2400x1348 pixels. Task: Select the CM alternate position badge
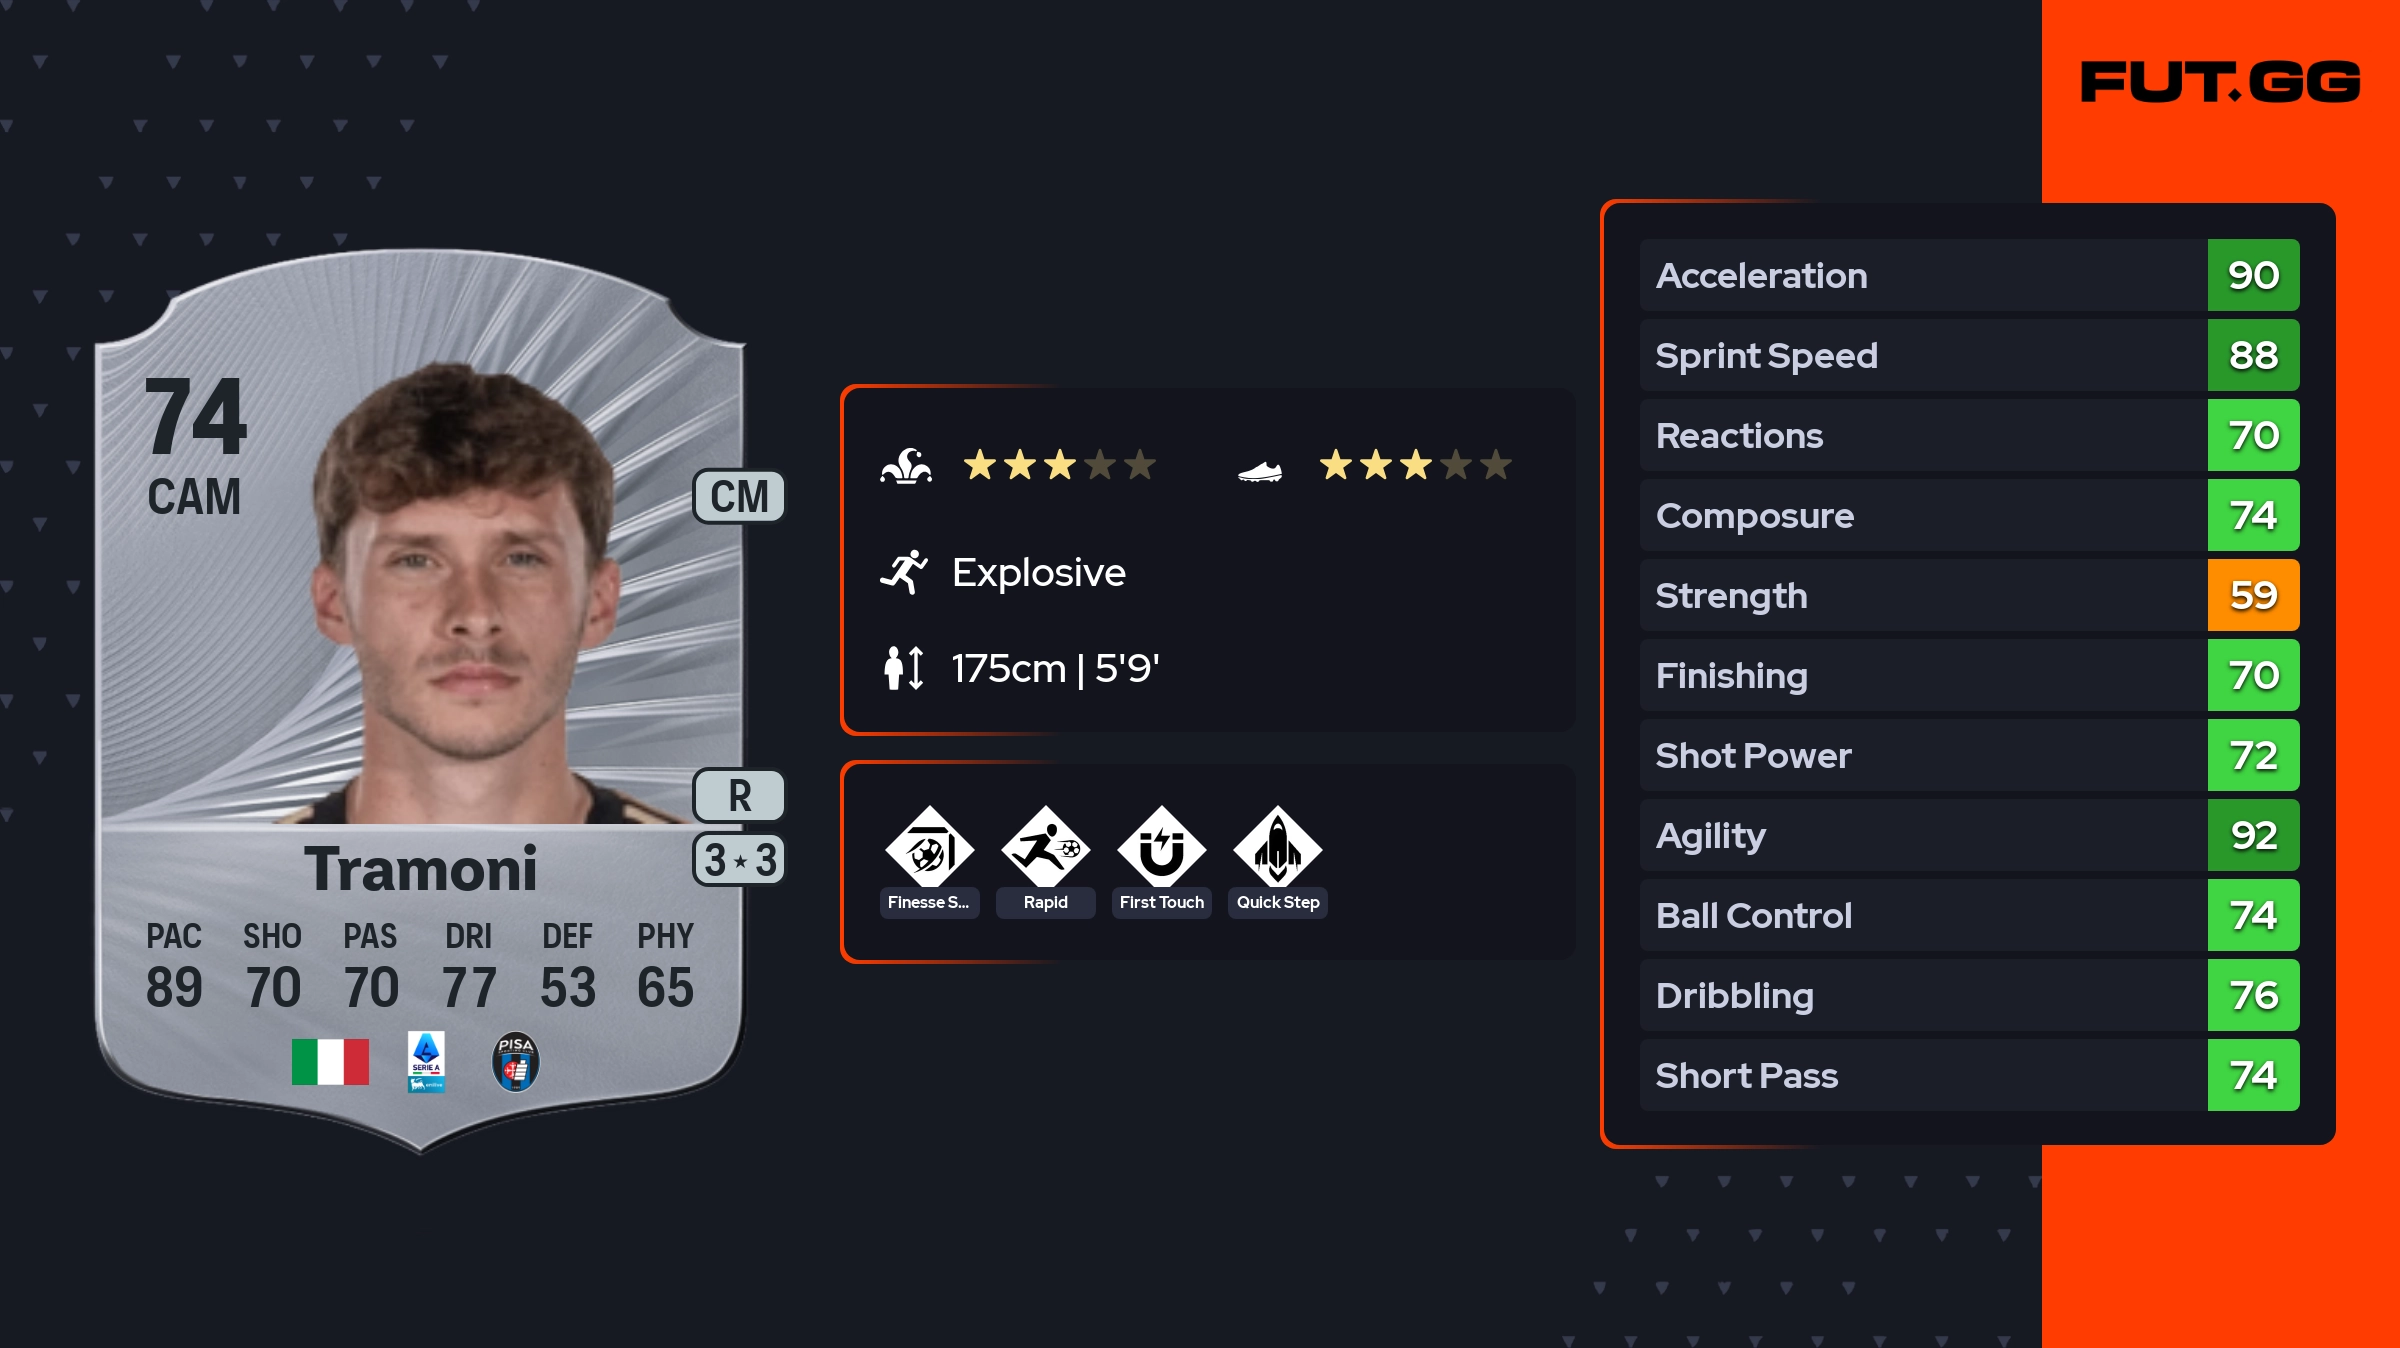click(739, 497)
